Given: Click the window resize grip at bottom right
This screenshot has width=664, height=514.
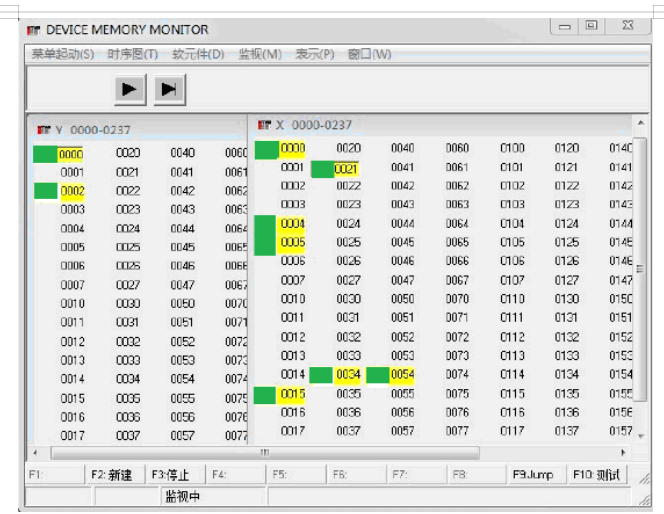Looking at the screenshot, I should 645,500.
